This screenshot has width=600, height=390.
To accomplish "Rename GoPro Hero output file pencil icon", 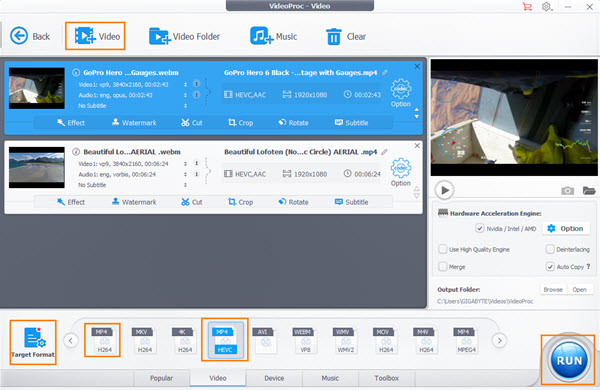I will [x=384, y=72].
